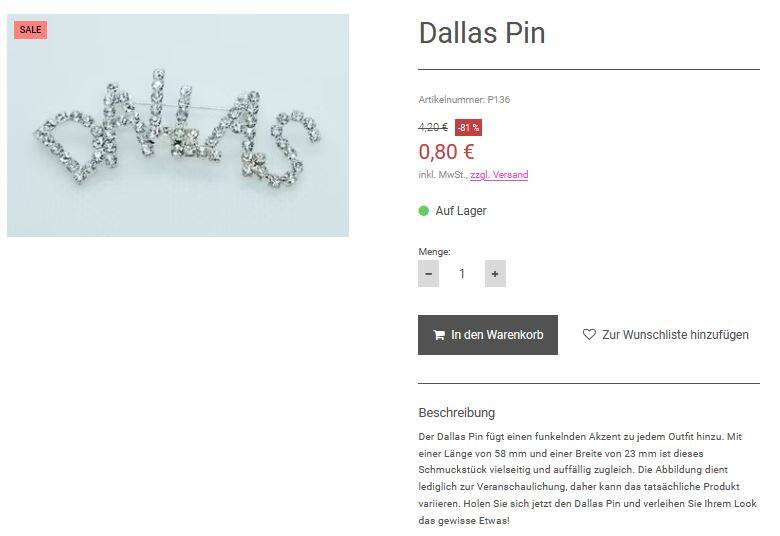Click the green in-stock indicator dot
Image resolution: width=780 pixels, height=536 pixels.
pos(423,211)
